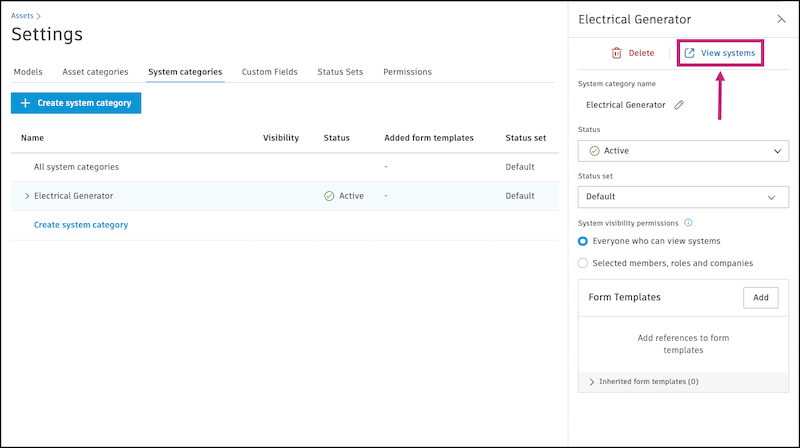Image resolution: width=800 pixels, height=448 pixels.
Task: Click the Create system category link
Action: coord(81,225)
